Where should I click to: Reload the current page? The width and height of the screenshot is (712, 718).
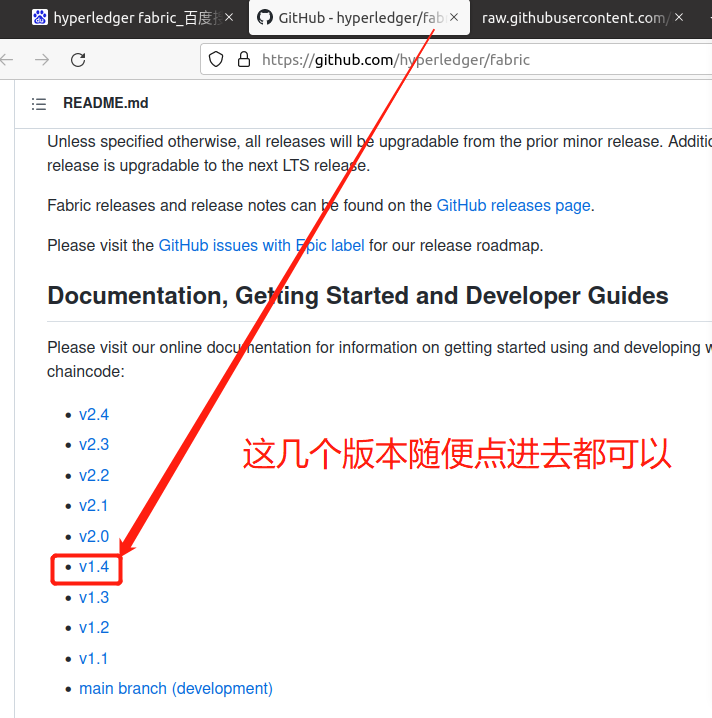78,60
